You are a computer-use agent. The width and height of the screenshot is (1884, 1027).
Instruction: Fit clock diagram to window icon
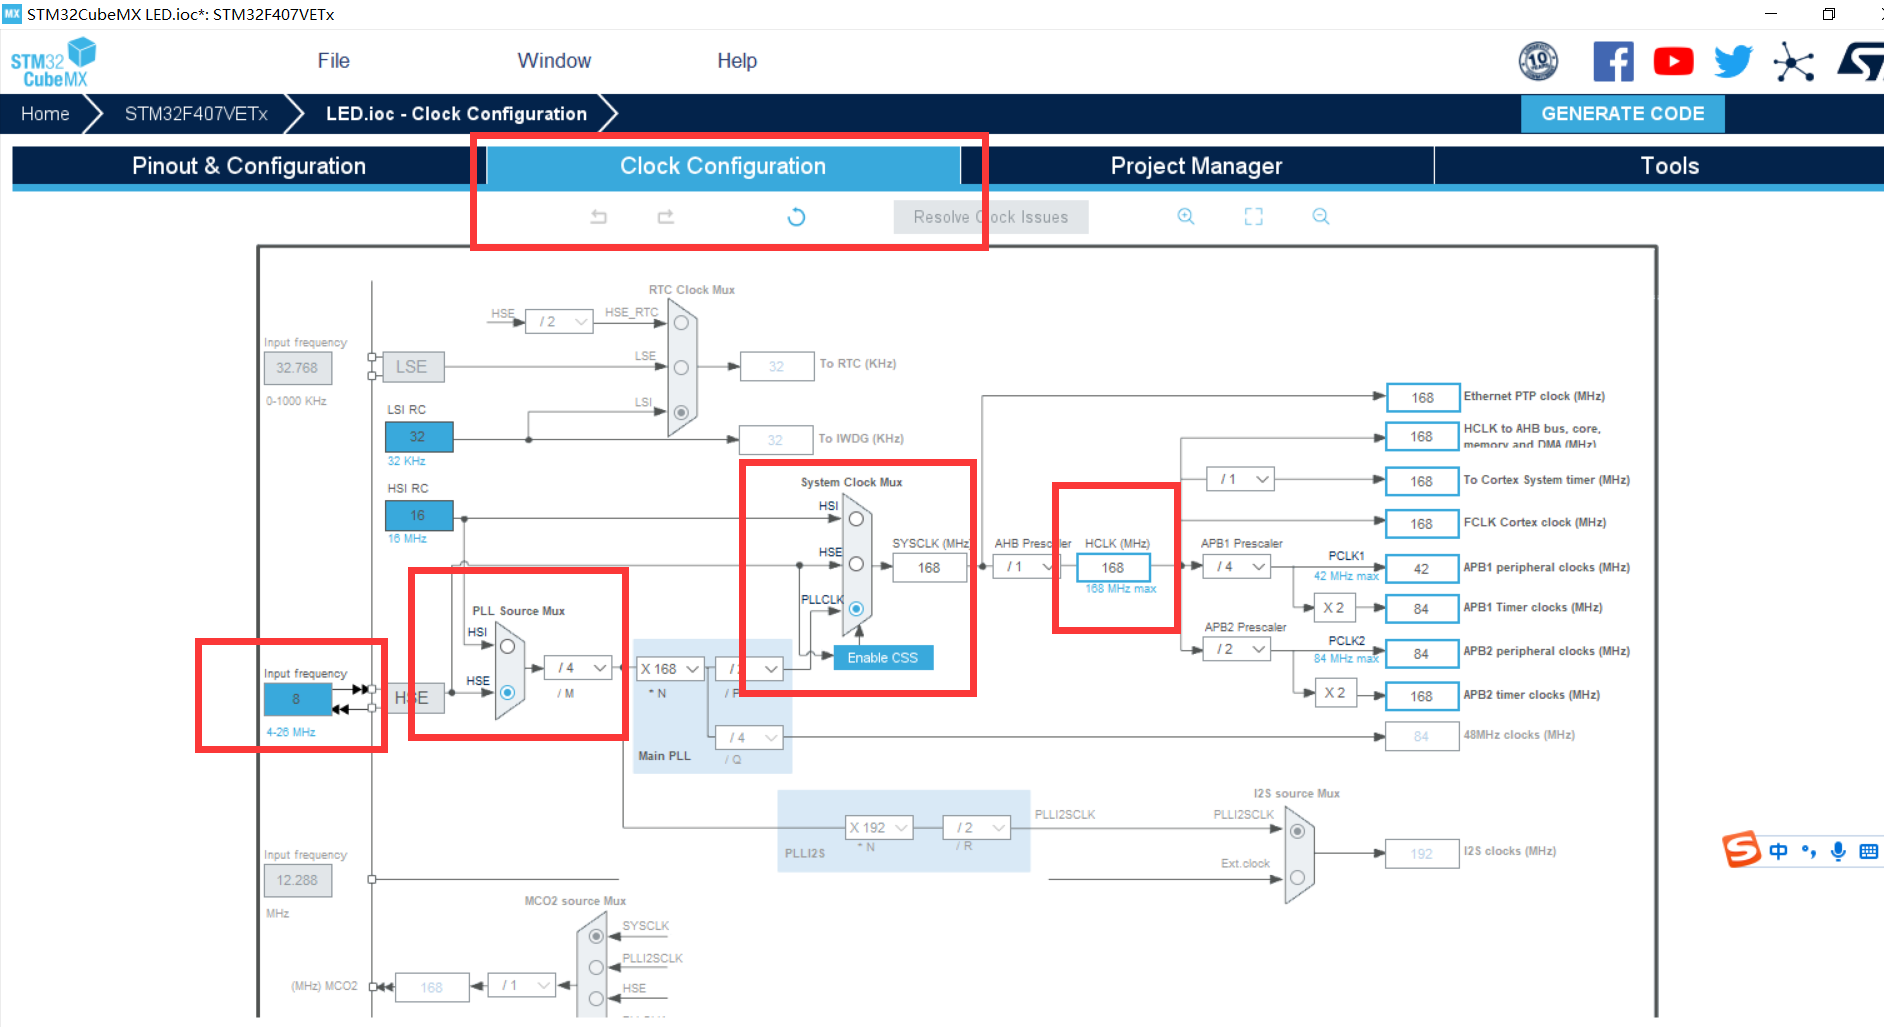coord(1253,216)
